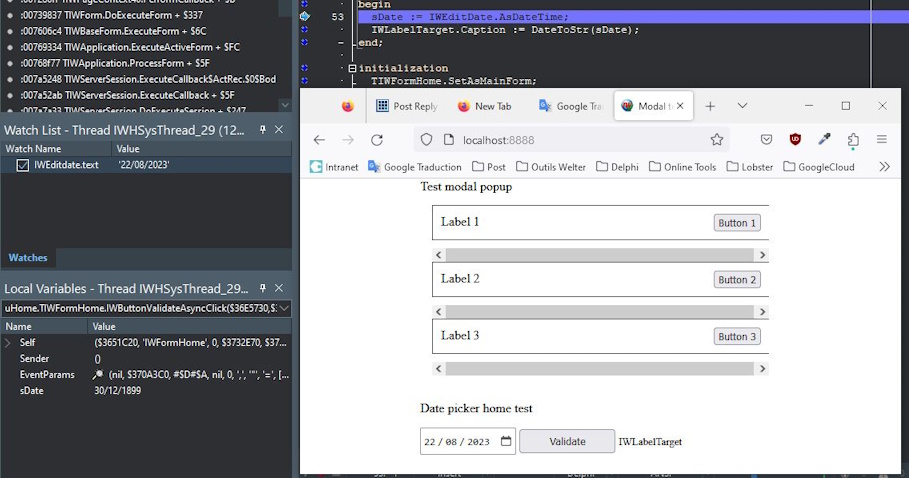Click Button 3 on the page

pyautogui.click(x=737, y=337)
